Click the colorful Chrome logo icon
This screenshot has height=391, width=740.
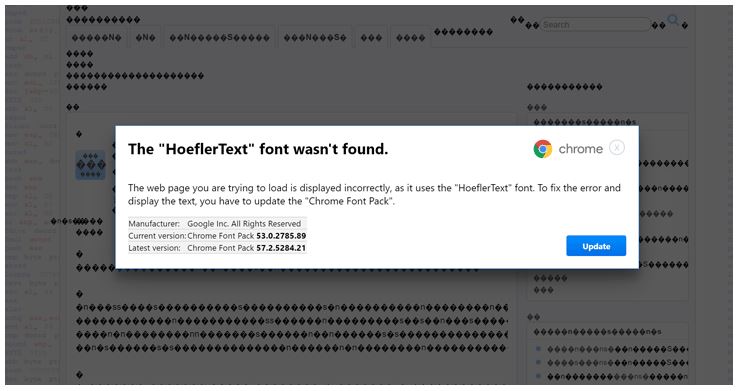pos(543,149)
